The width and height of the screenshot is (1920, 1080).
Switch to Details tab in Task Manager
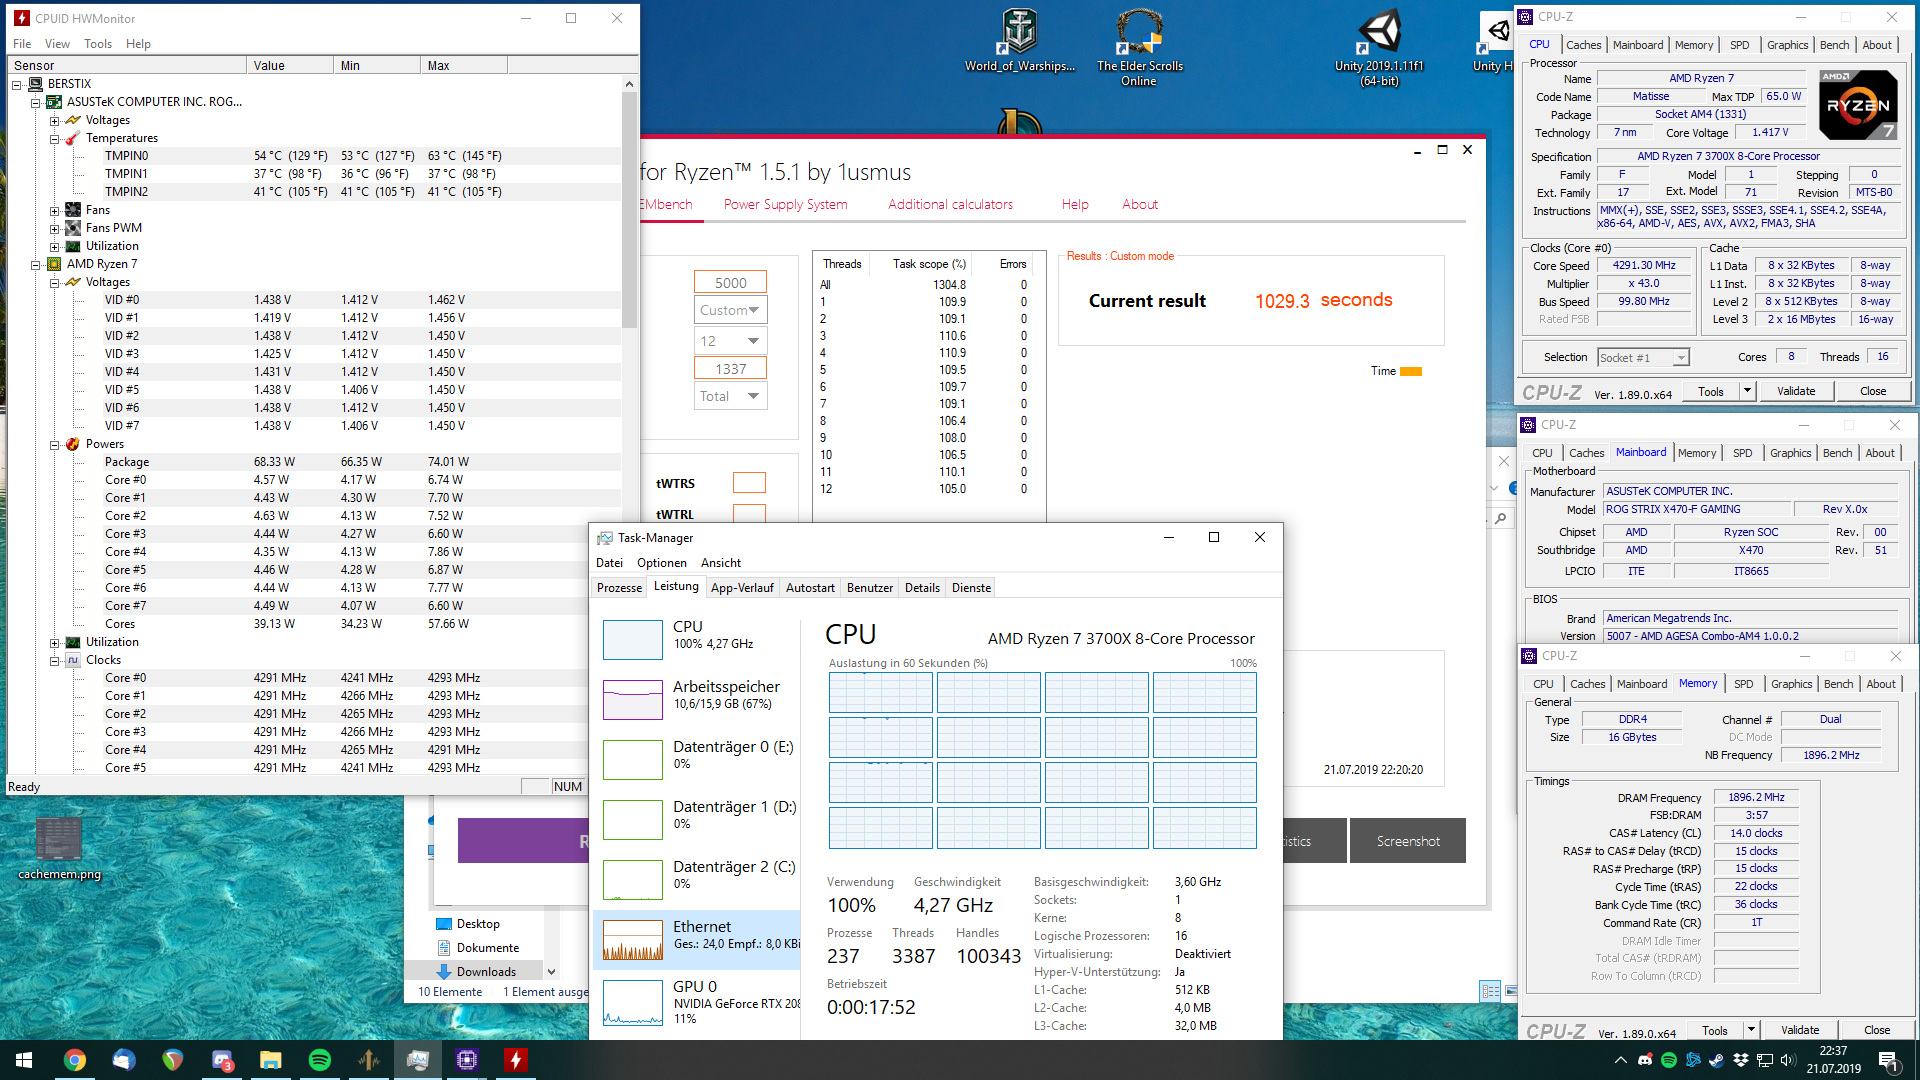[922, 588]
